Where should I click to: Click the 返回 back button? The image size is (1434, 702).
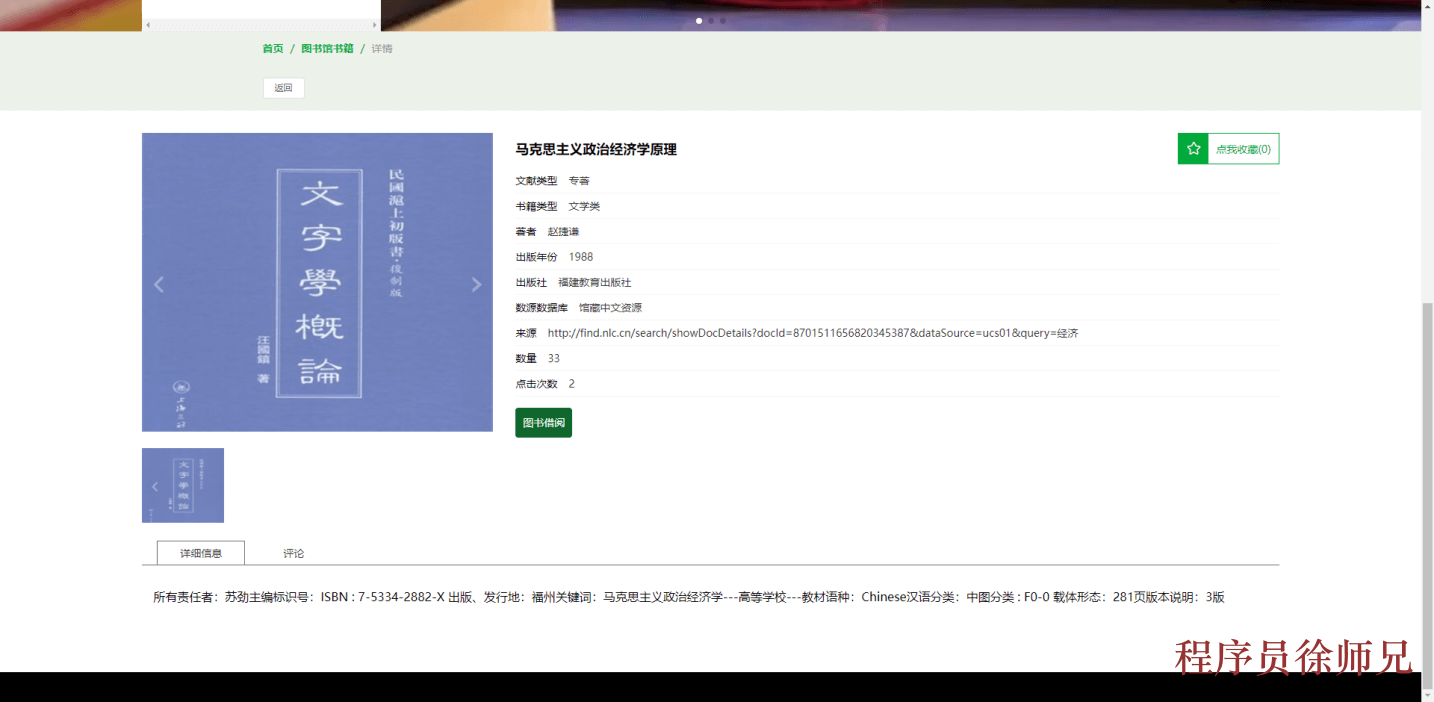pos(283,87)
